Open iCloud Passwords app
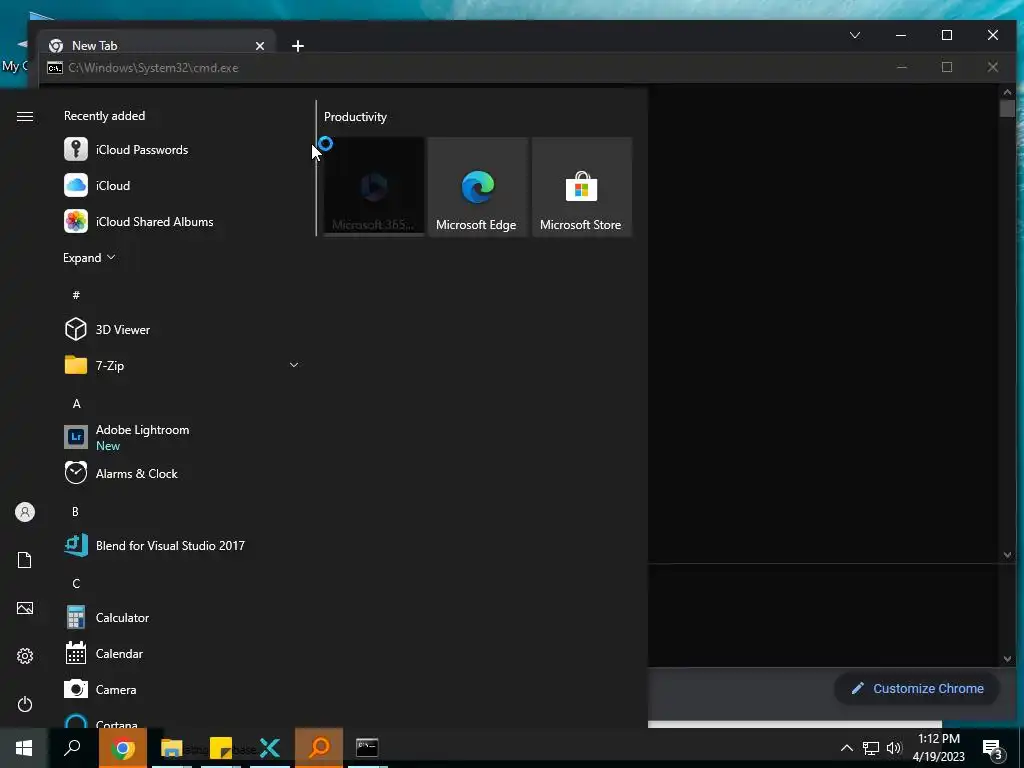The image size is (1024, 768). [x=182, y=150]
